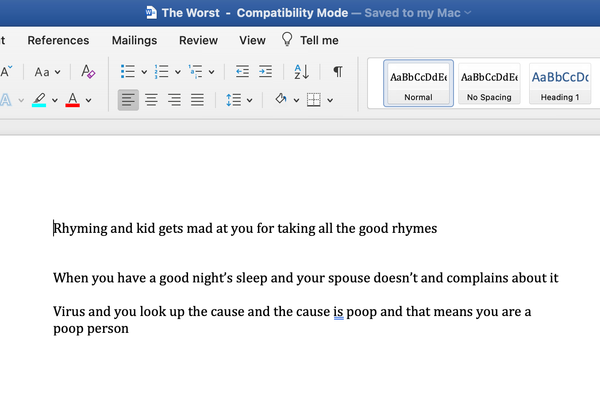Viewport: 600px width, 409px height.
Task: Toggle center text alignment
Action: (x=152, y=99)
